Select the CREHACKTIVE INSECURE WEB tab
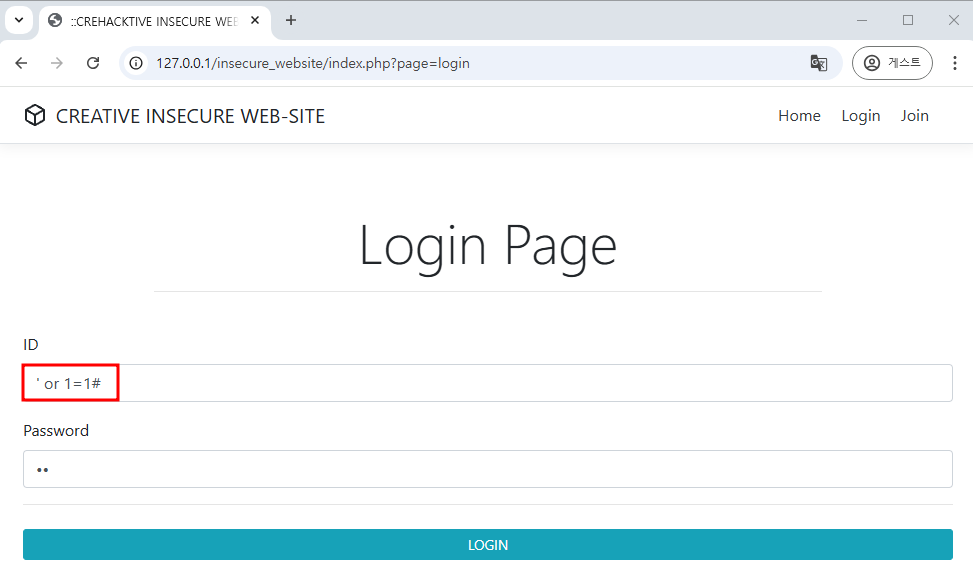Image resolution: width=973 pixels, height=578 pixels. point(155,21)
